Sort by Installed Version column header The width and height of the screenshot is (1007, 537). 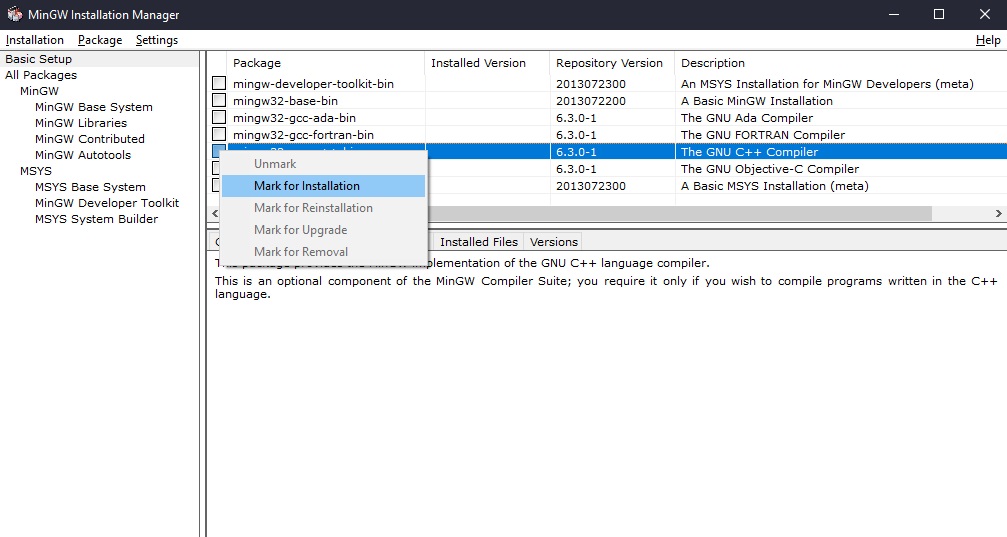pyautogui.click(x=487, y=63)
